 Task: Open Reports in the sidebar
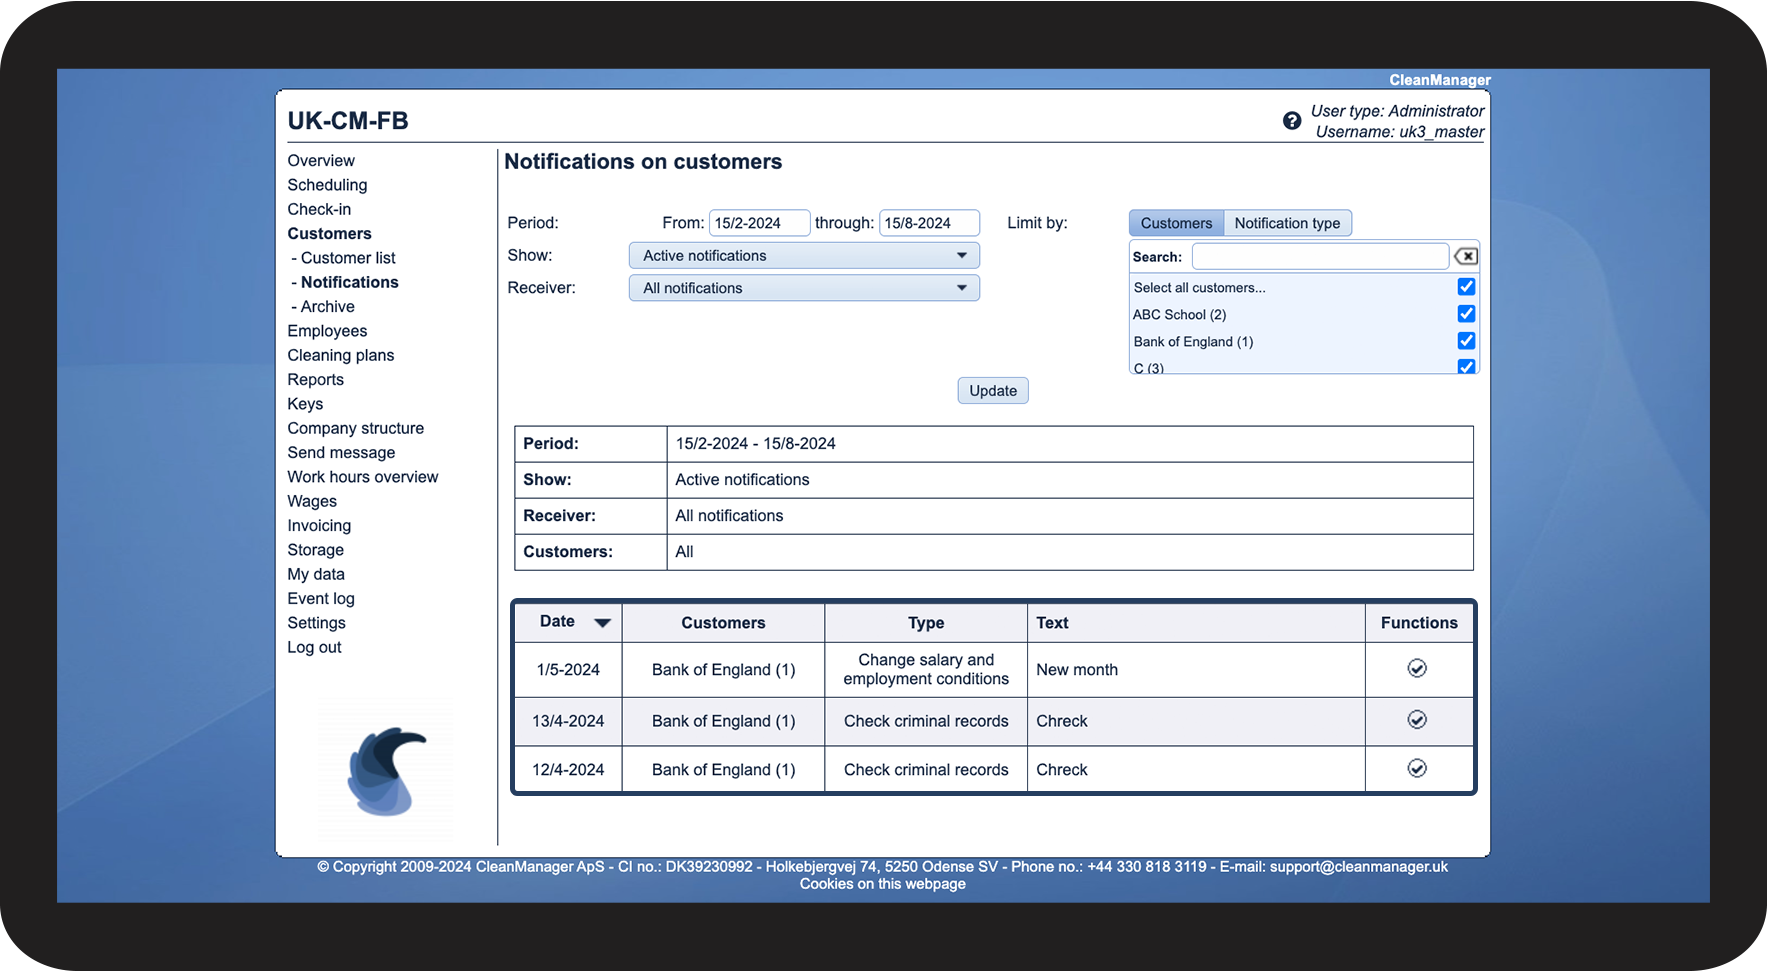click(x=315, y=380)
